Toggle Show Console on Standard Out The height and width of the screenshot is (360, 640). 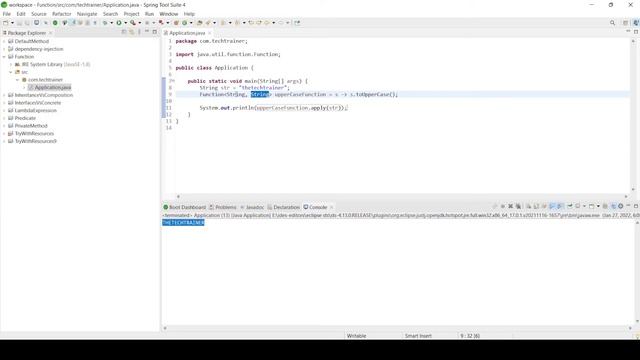pyautogui.click(x=552, y=207)
